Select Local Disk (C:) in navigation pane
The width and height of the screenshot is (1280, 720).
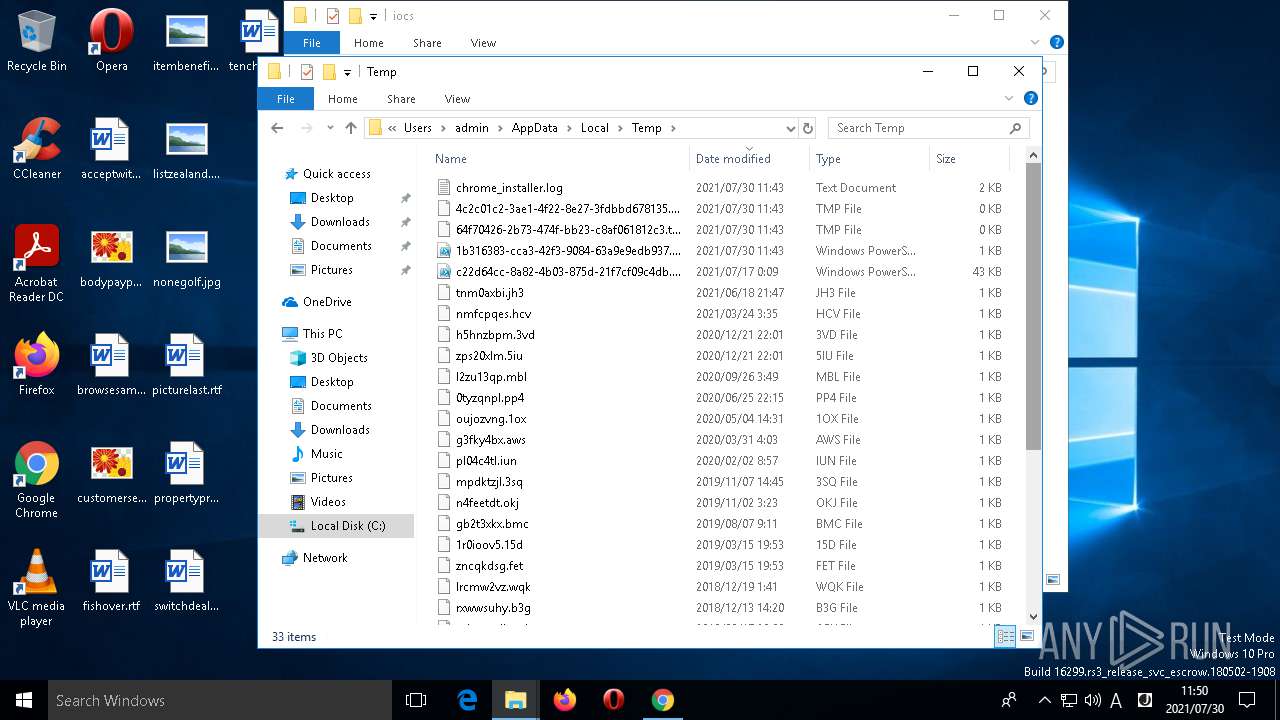pos(336,526)
